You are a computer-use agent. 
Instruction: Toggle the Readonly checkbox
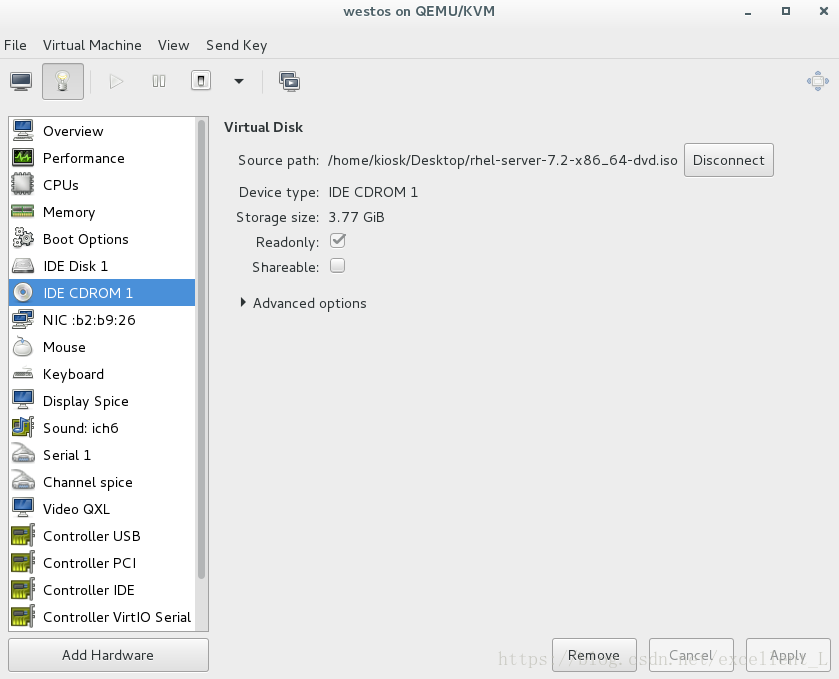[338, 241]
